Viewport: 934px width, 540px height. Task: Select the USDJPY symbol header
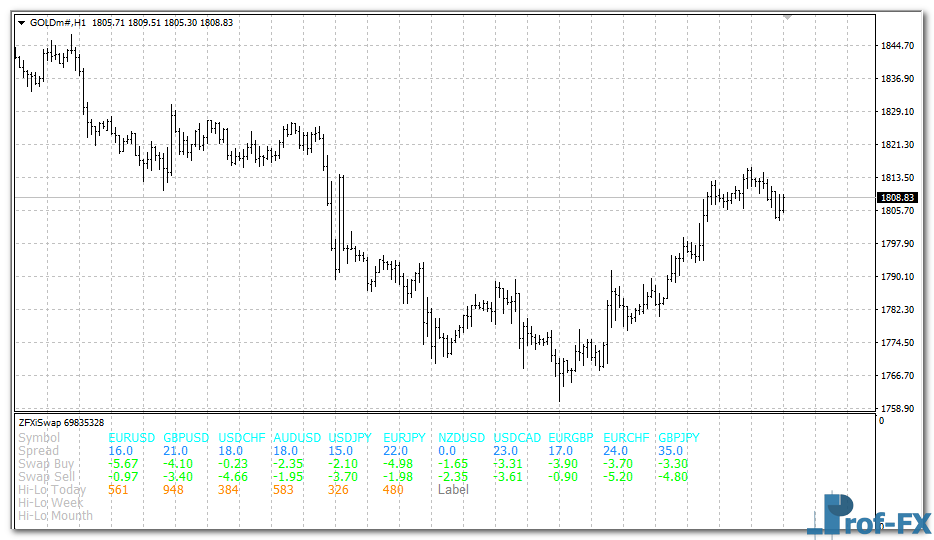tap(350, 438)
